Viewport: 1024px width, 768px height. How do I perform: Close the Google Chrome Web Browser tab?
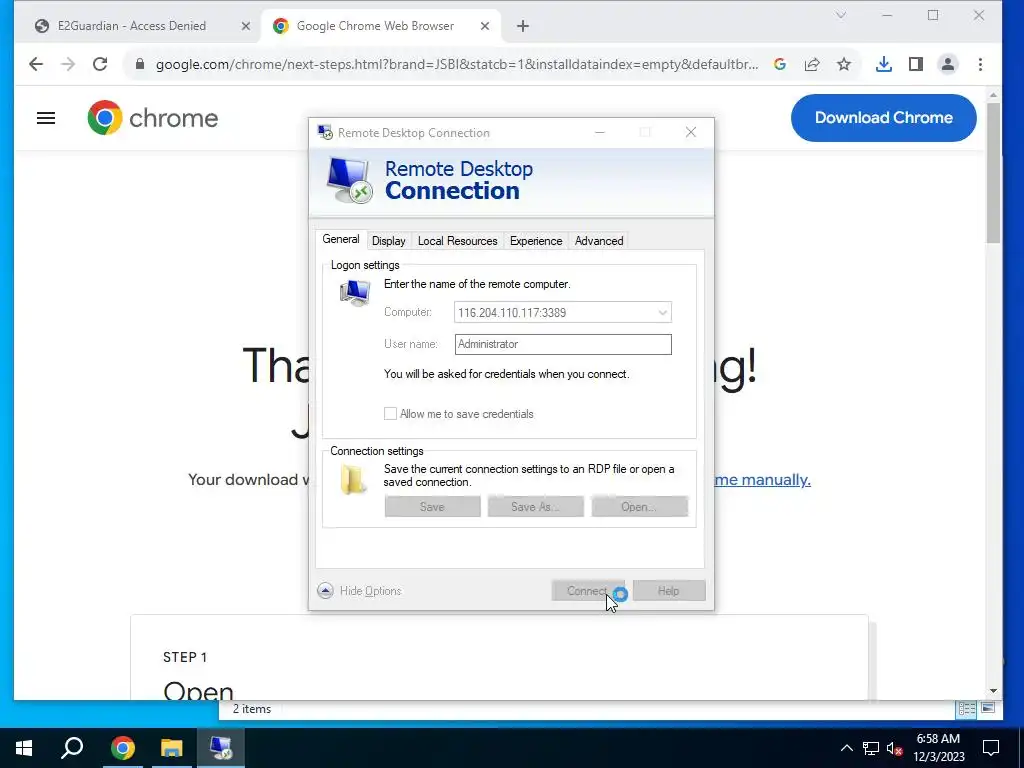(485, 26)
